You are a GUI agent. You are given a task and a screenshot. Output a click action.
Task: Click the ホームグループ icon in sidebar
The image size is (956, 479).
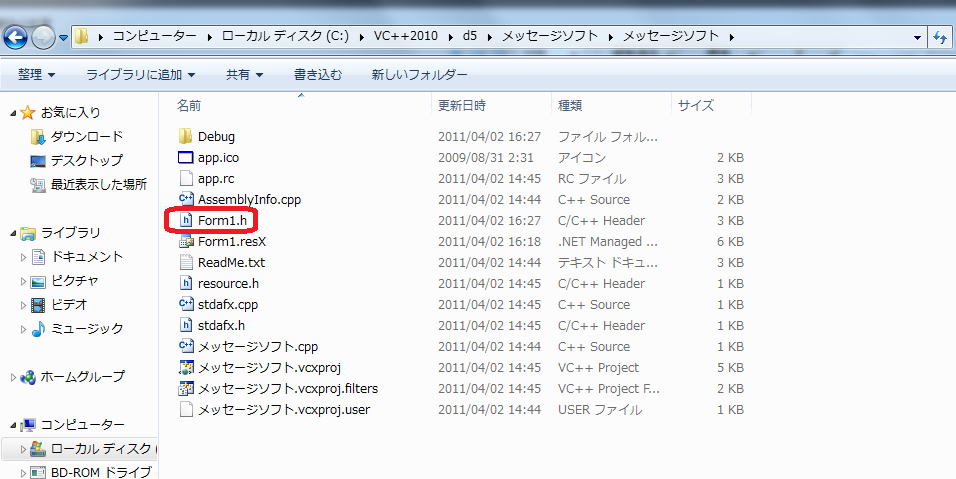pyautogui.click(x=27, y=377)
